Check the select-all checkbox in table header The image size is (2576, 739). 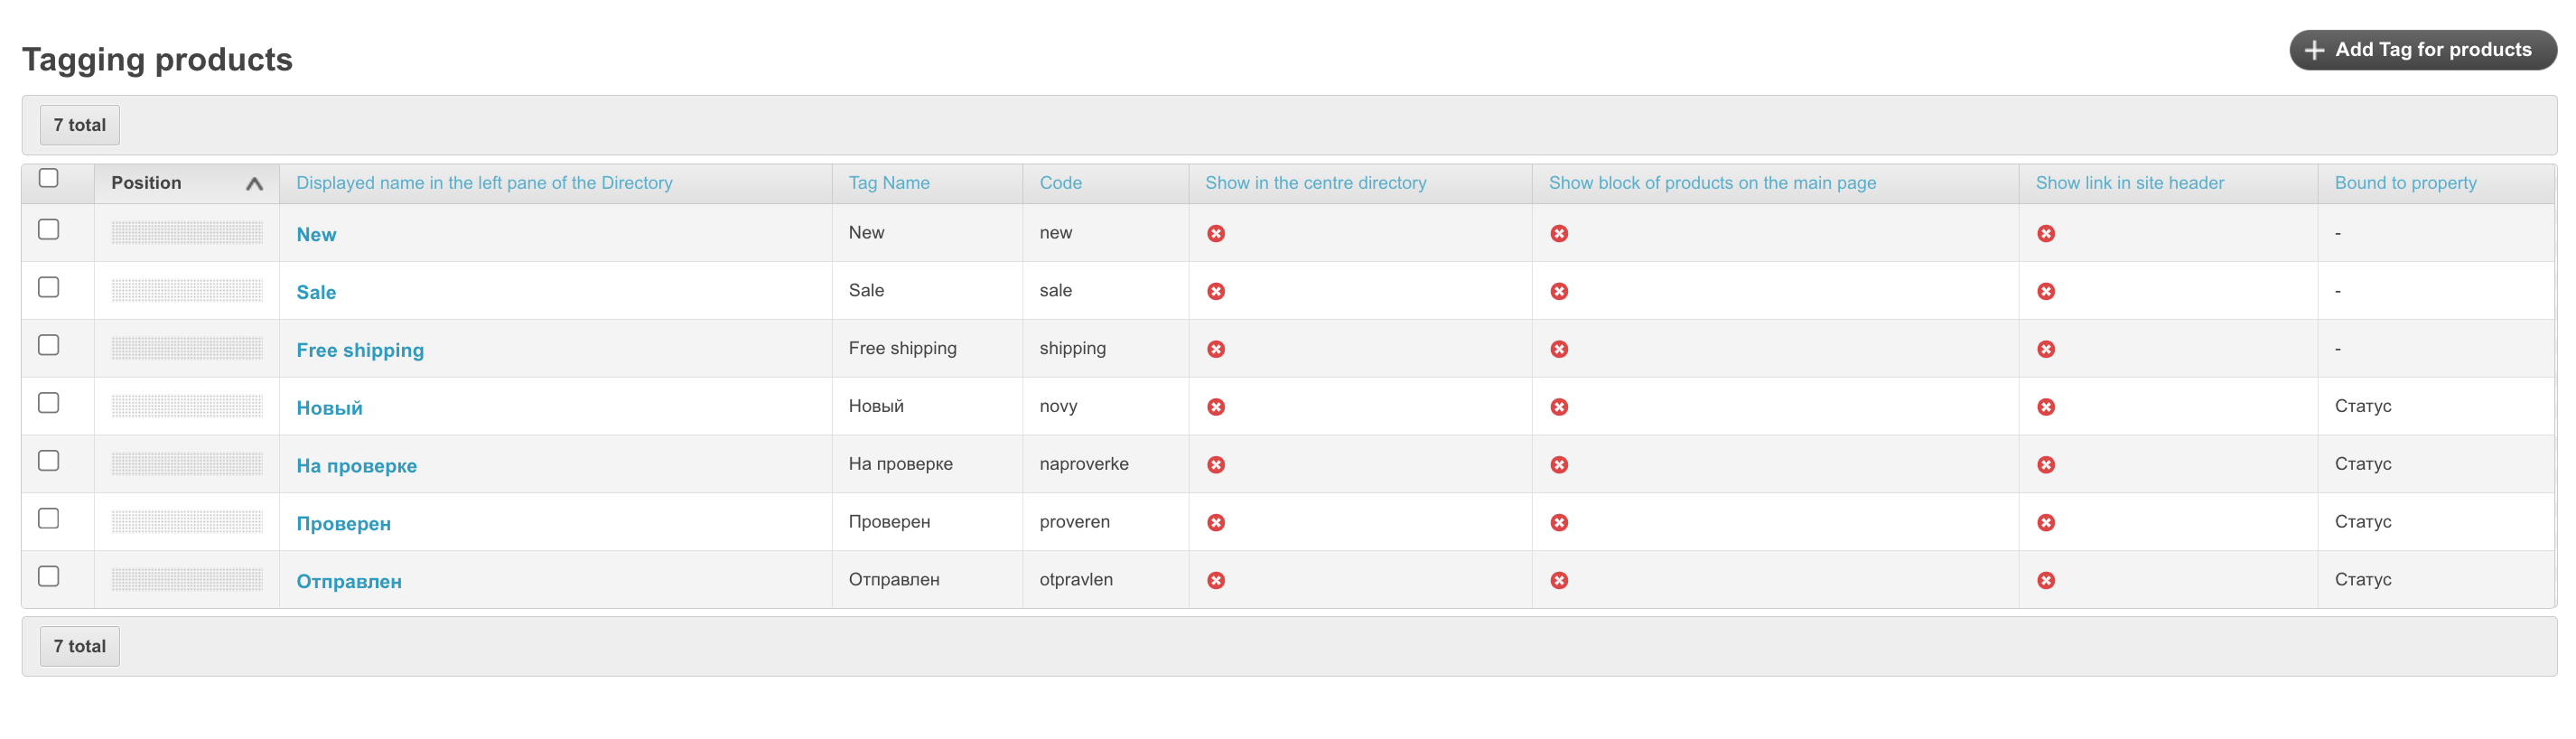tap(48, 178)
